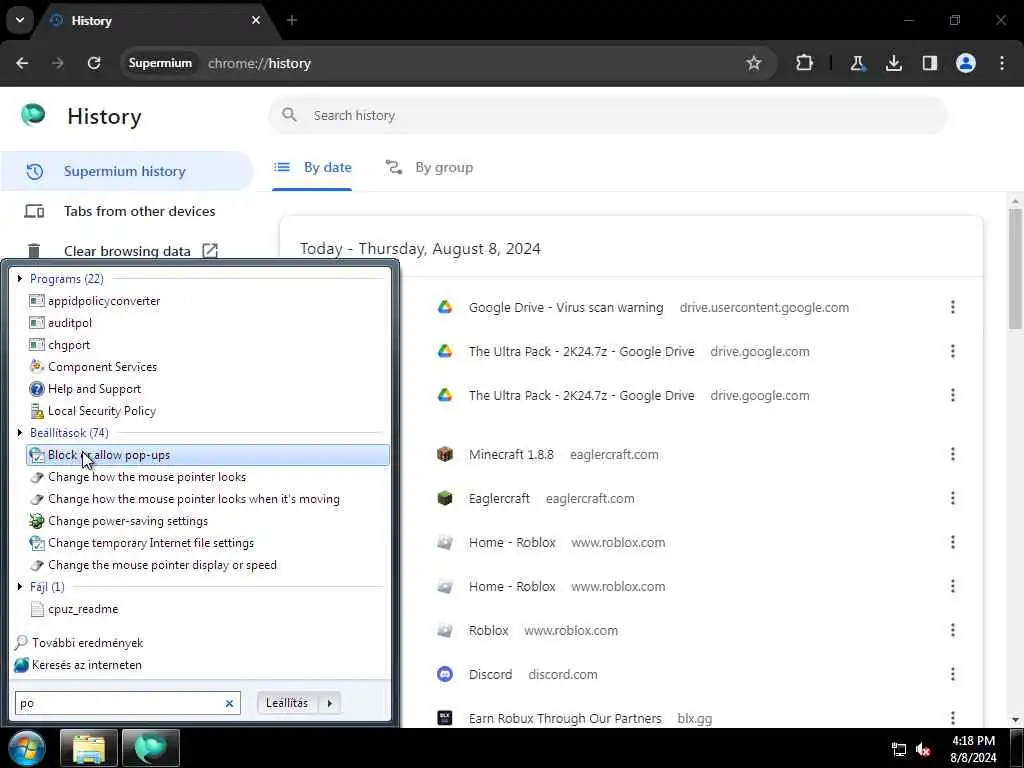This screenshot has height=768, width=1024.
Task: Switch to the By date tab
Action: point(312,168)
